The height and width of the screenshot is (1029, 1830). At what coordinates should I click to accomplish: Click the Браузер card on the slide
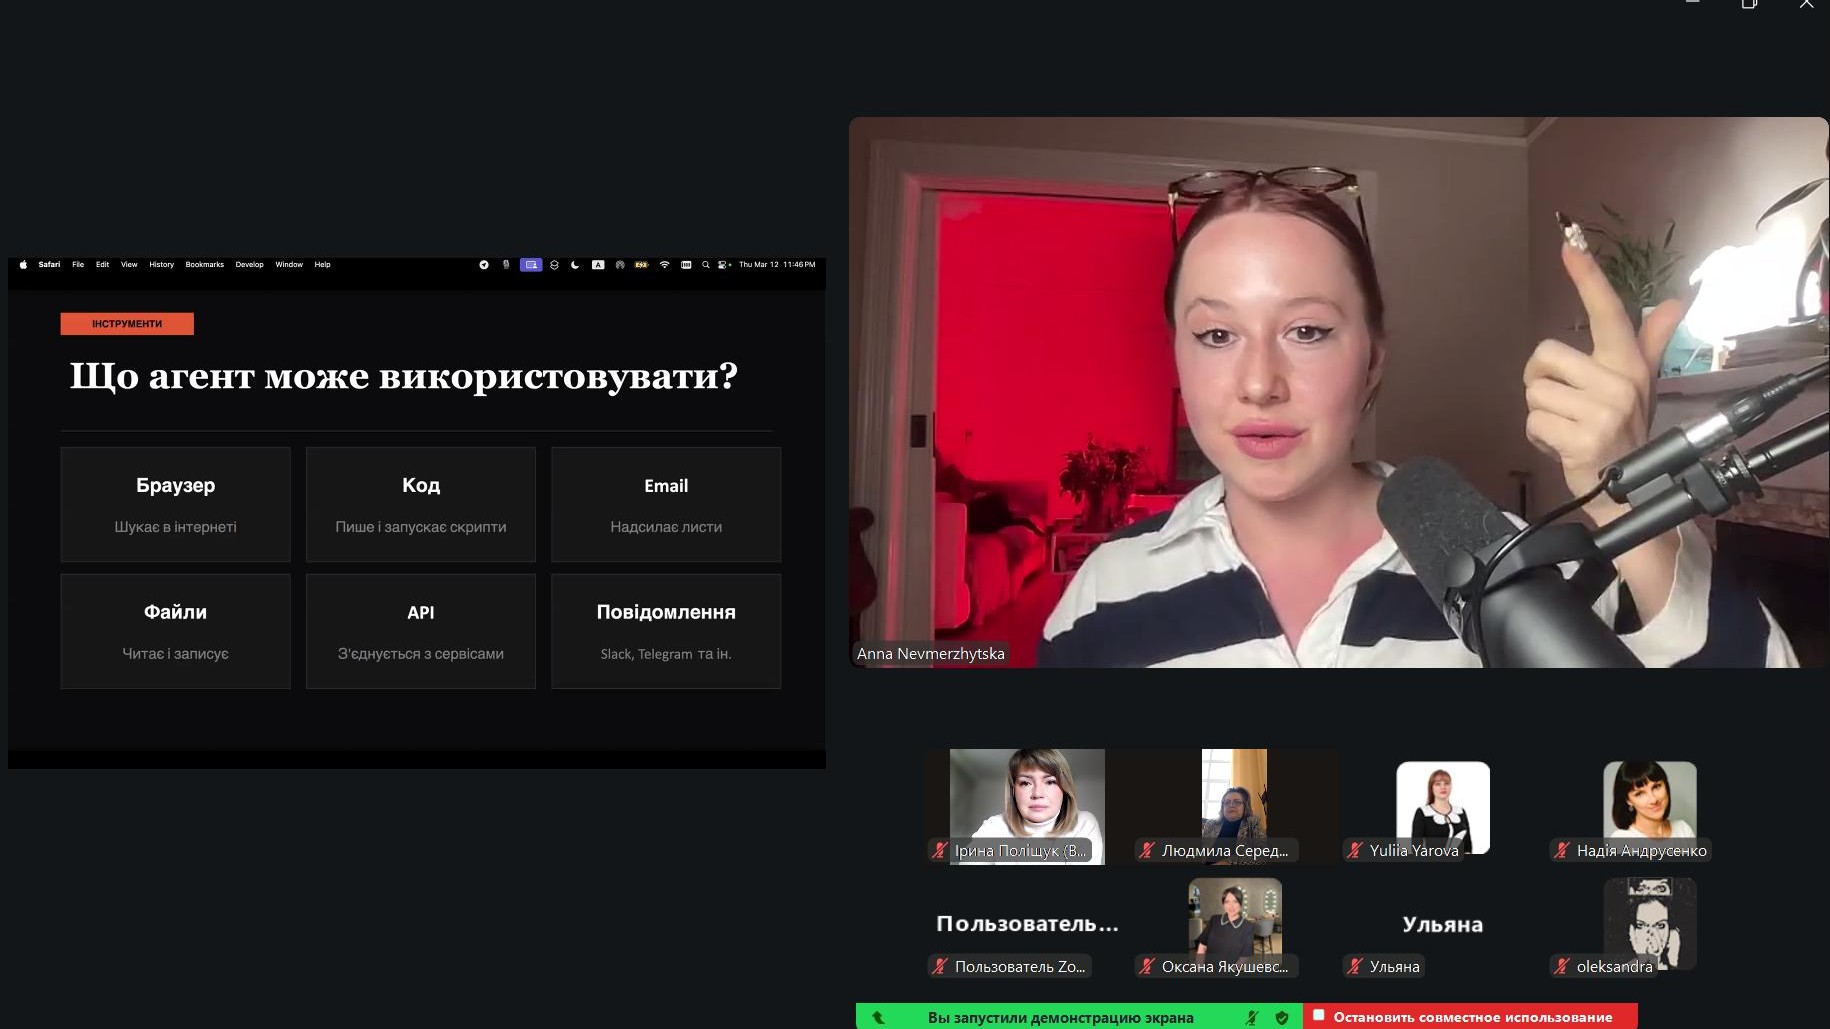pos(175,504)
